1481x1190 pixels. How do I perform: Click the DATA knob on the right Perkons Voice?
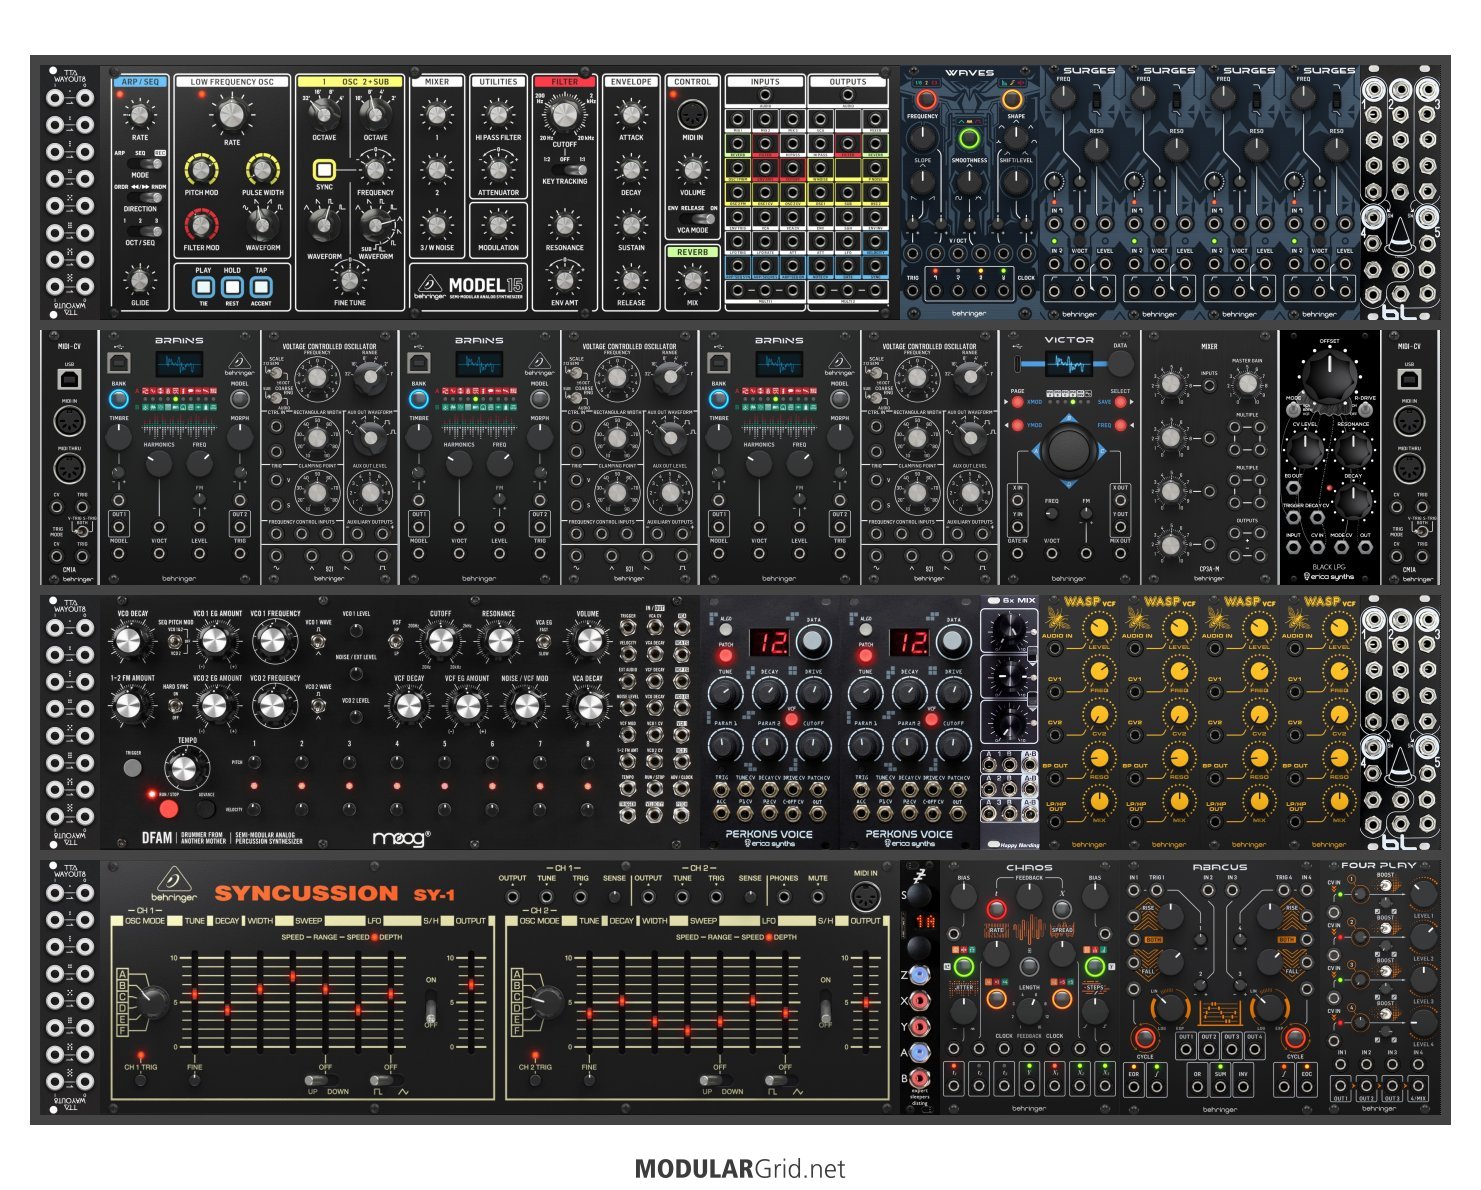(954, 642)
